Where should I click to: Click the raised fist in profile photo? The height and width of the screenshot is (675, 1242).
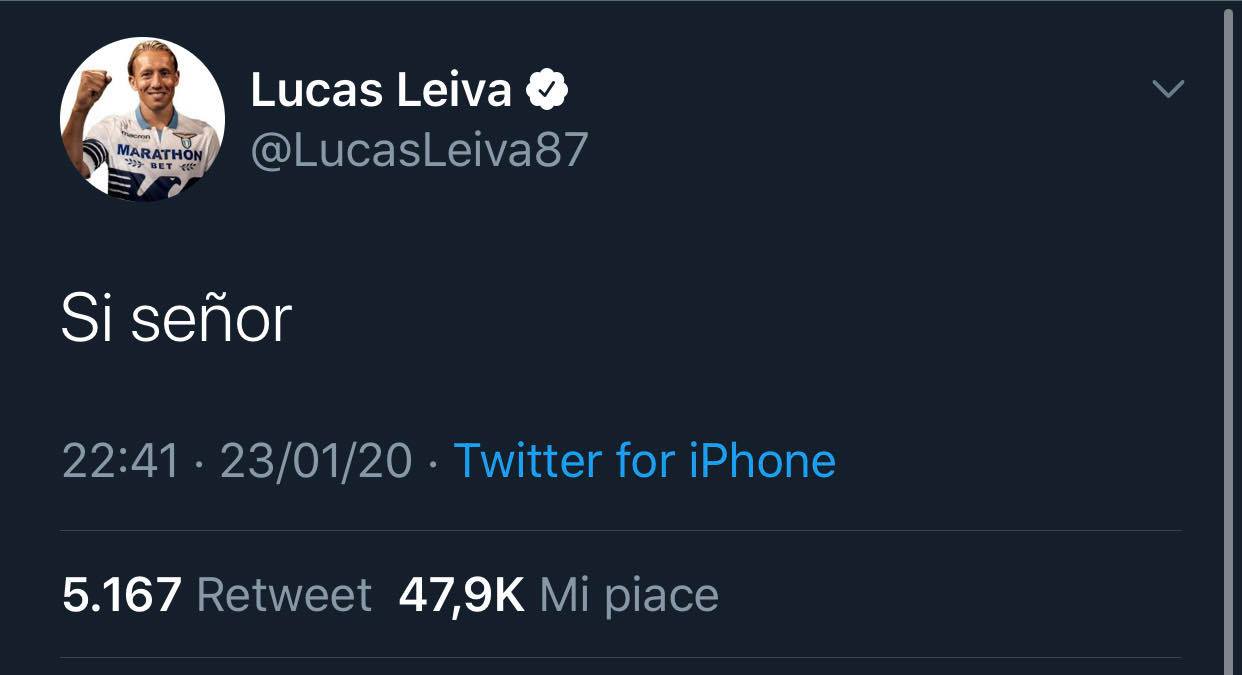pyautogui.click(x=92, y=91)
